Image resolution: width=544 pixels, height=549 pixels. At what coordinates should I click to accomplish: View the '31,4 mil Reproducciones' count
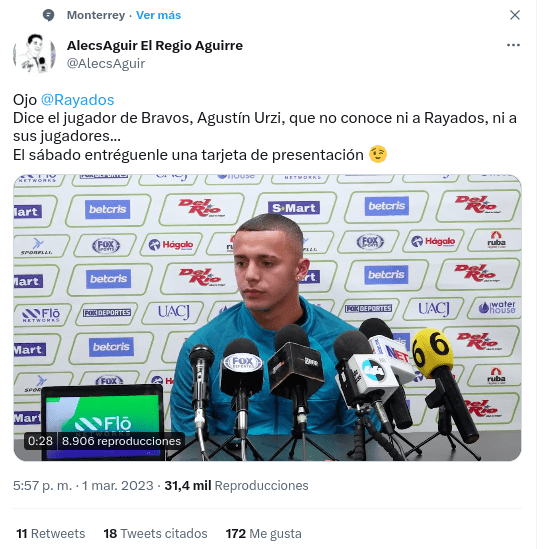pyautogui.click(x=236, y=486)
